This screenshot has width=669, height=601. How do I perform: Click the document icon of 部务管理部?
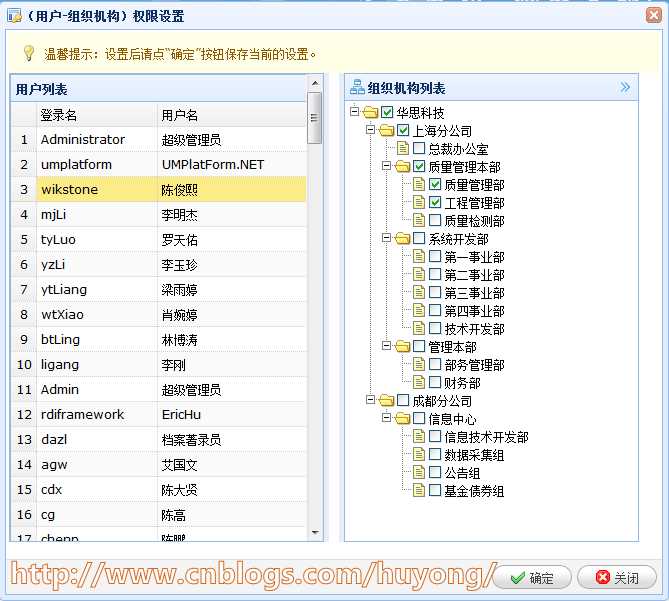click(x=419, y=364)
